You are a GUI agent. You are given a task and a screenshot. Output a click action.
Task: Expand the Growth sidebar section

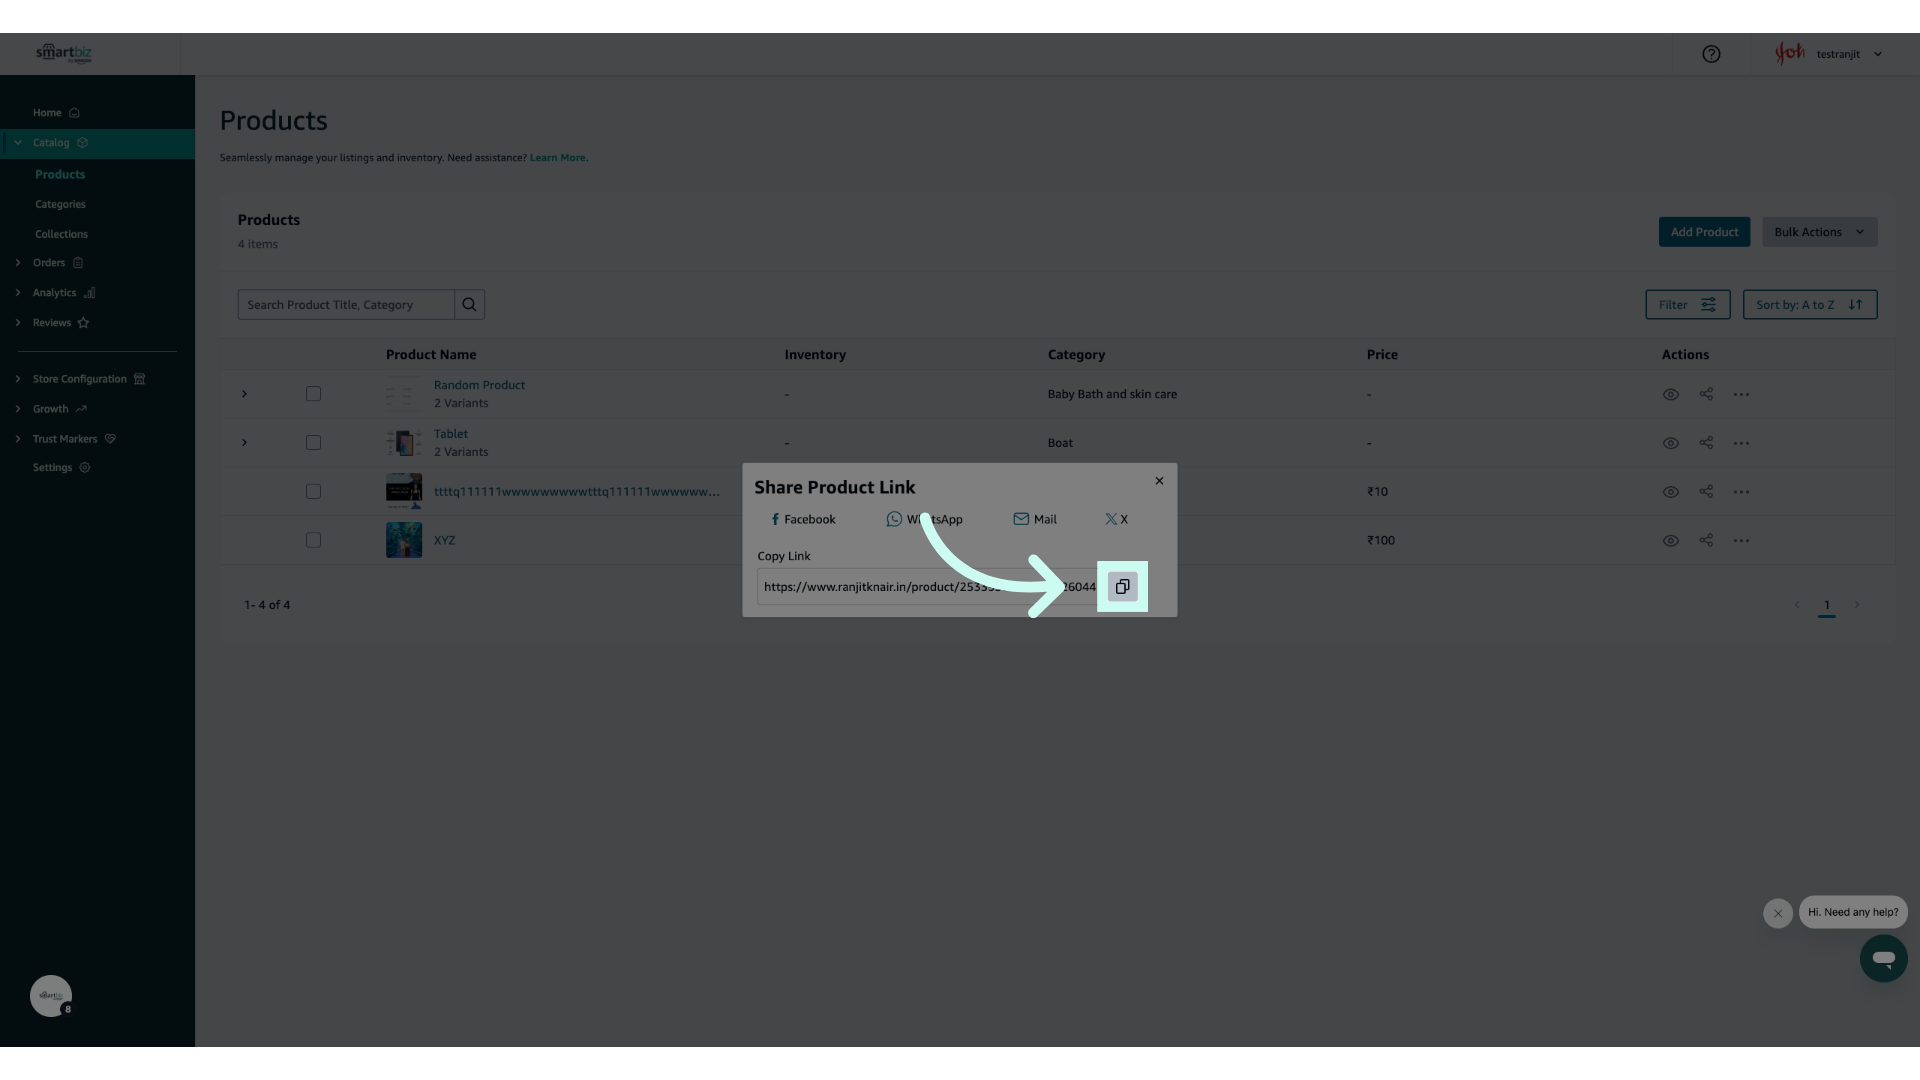click(18, 409)
